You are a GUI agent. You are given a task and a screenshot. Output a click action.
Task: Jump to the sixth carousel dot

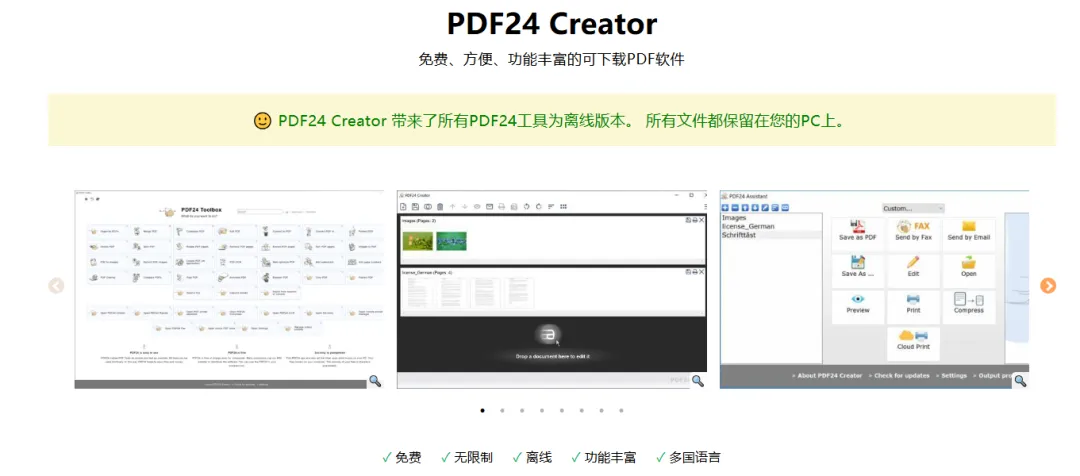pyautogui.click(x=581, y=410)
